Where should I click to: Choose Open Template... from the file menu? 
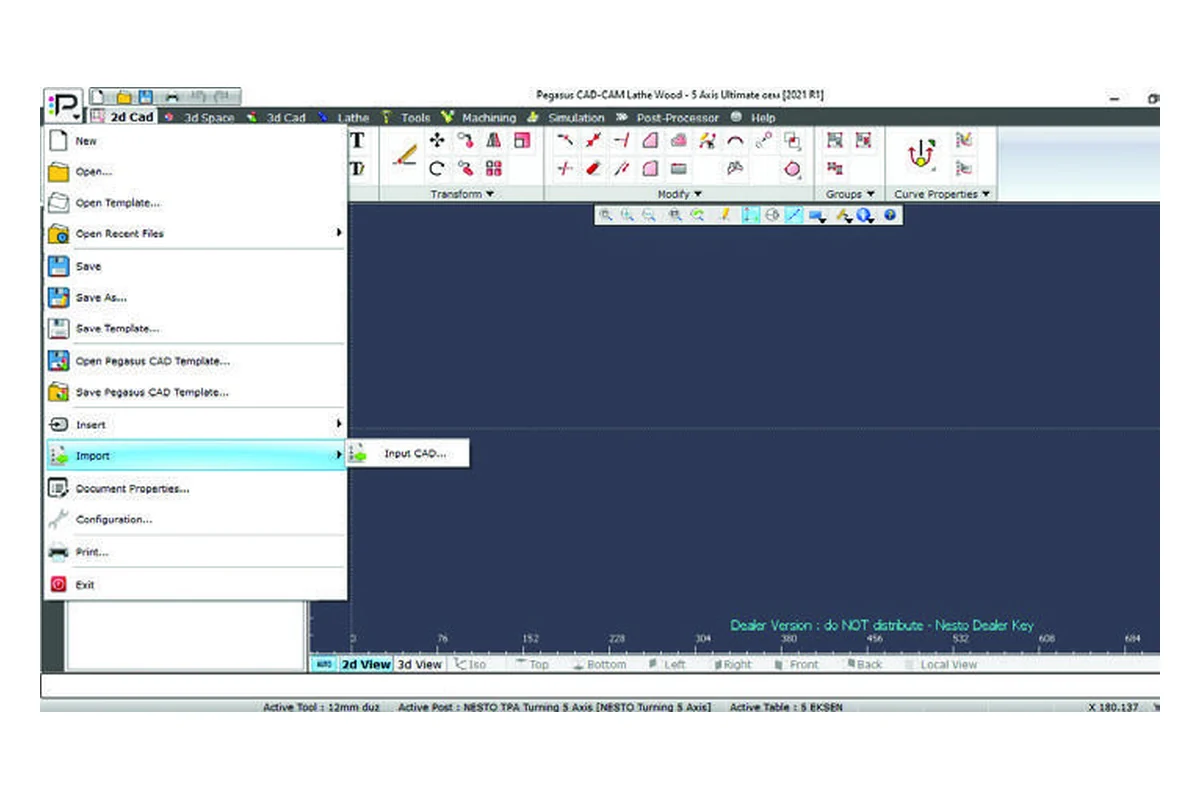click(x=195, y=203)
